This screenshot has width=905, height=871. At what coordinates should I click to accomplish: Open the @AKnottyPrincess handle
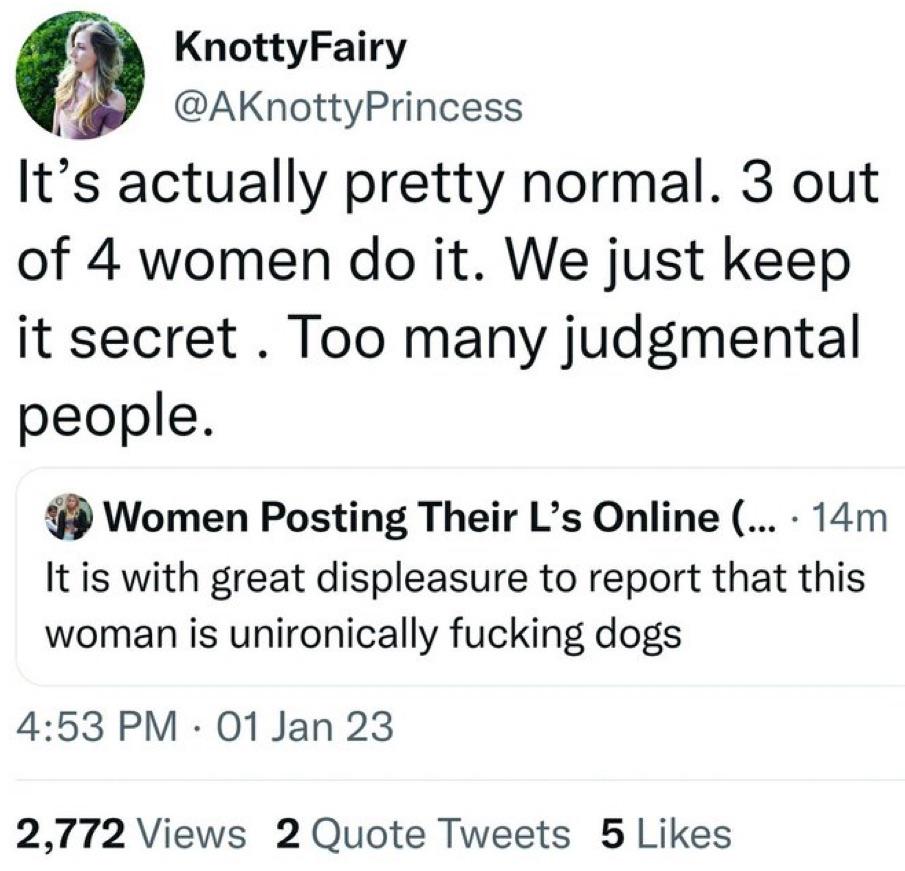click(x=347, y=106)
